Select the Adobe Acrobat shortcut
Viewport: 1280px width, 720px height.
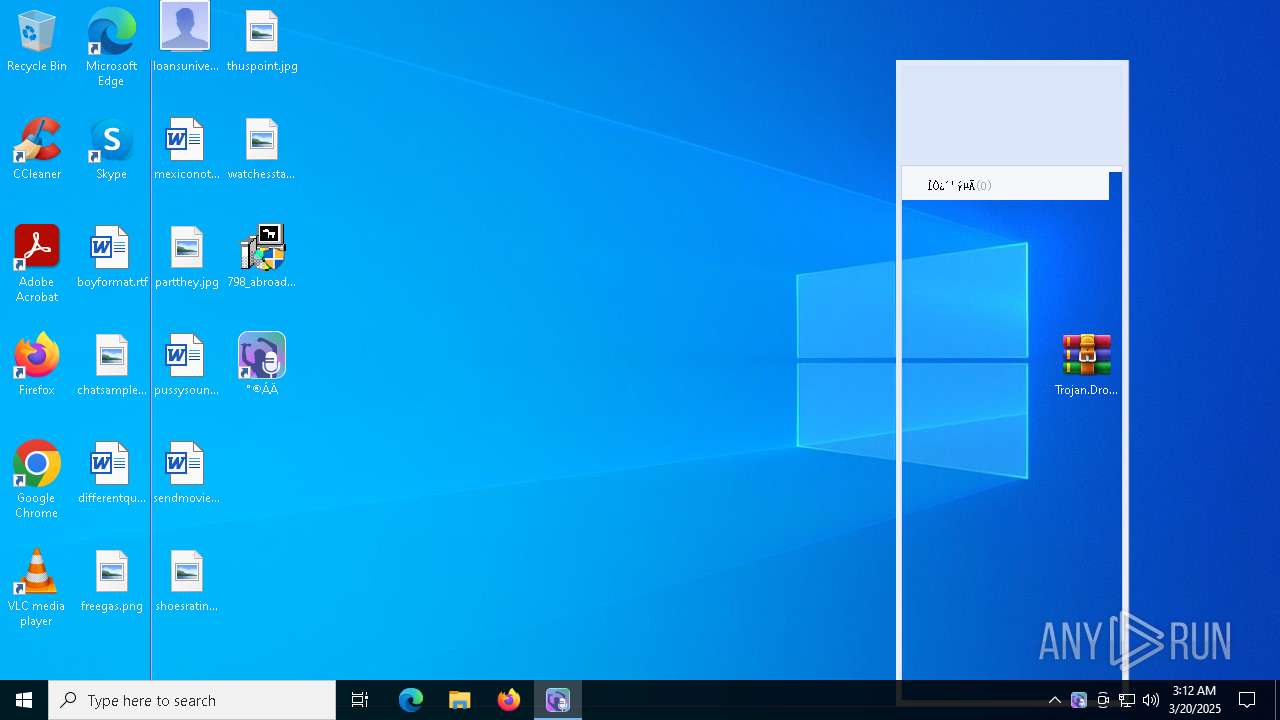click(37, 264)
